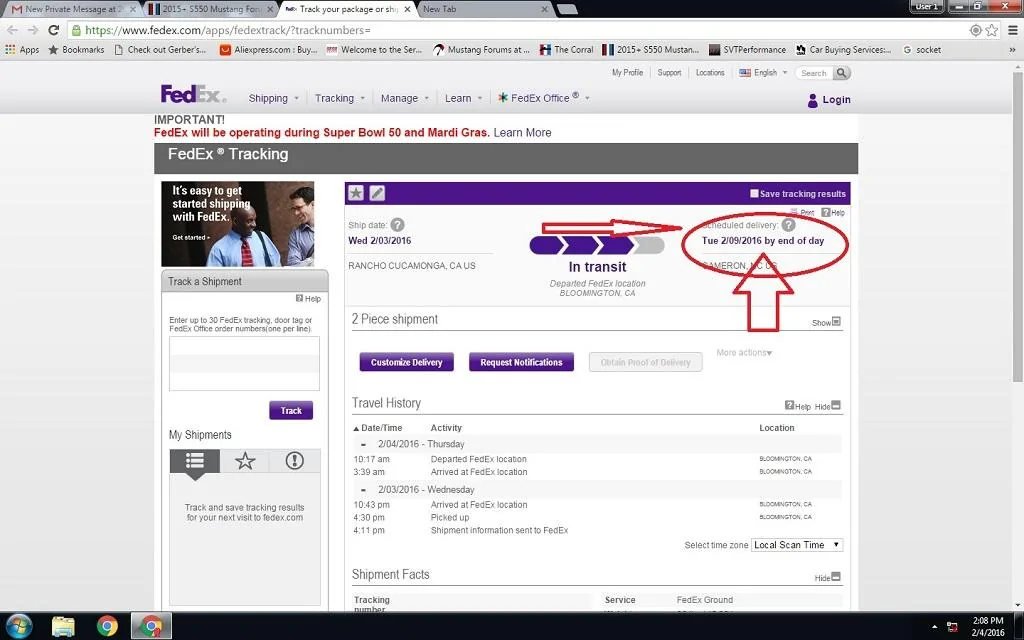Click the Login link
This screenshot has width=1024, height=640.
click(836, 100)
